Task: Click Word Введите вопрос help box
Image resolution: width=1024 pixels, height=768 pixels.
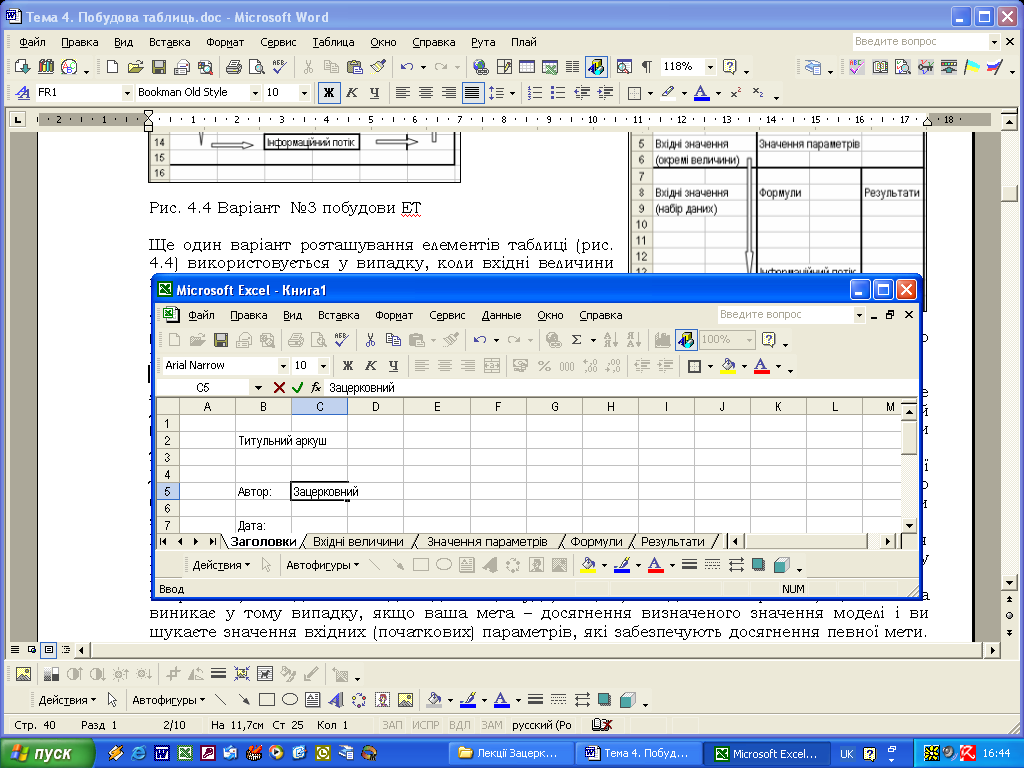Action: (920, 41)
